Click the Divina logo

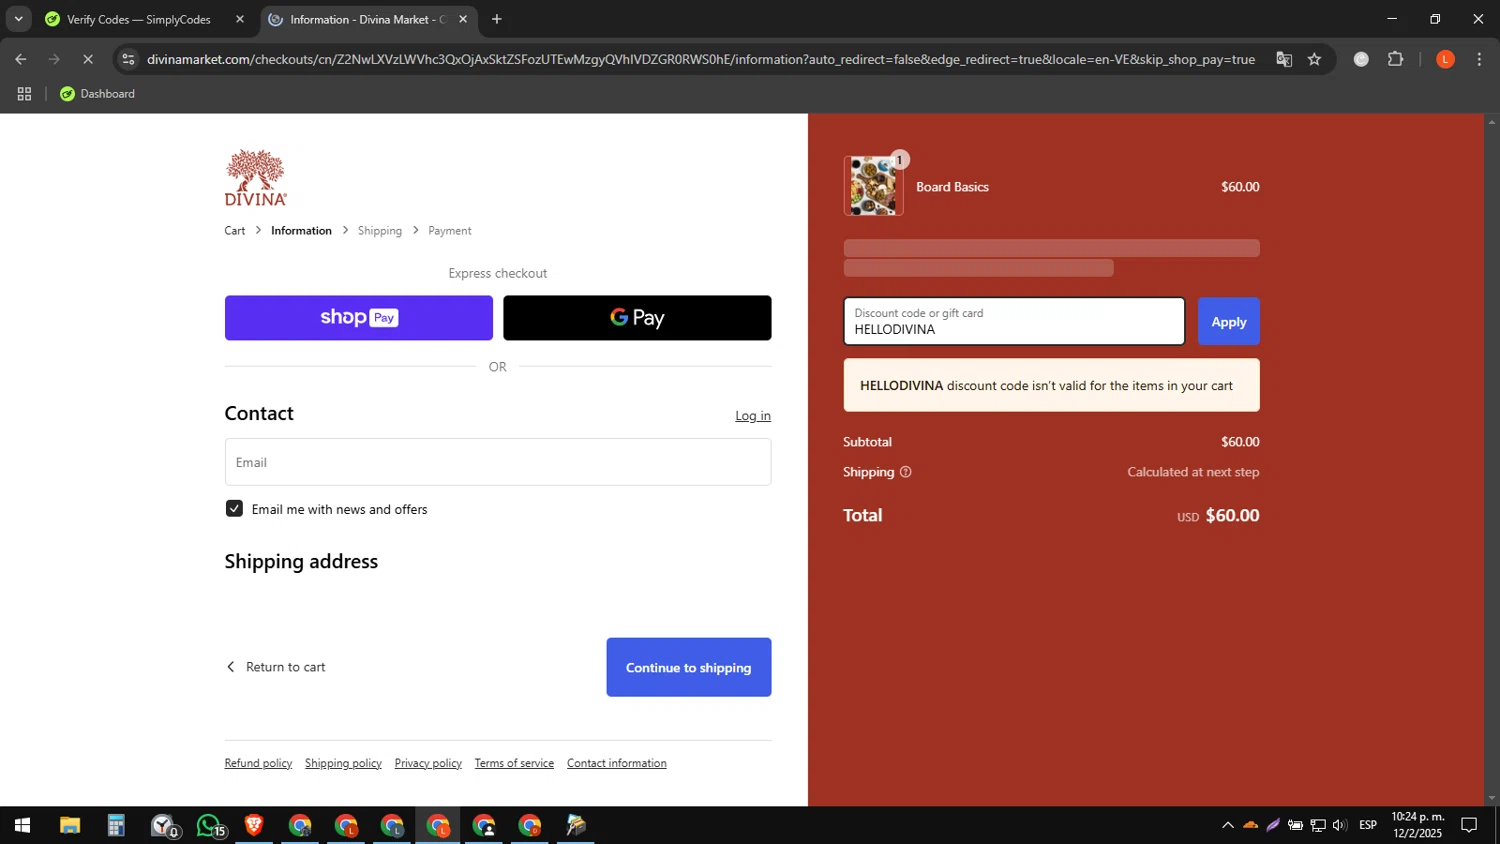point(256,178)
